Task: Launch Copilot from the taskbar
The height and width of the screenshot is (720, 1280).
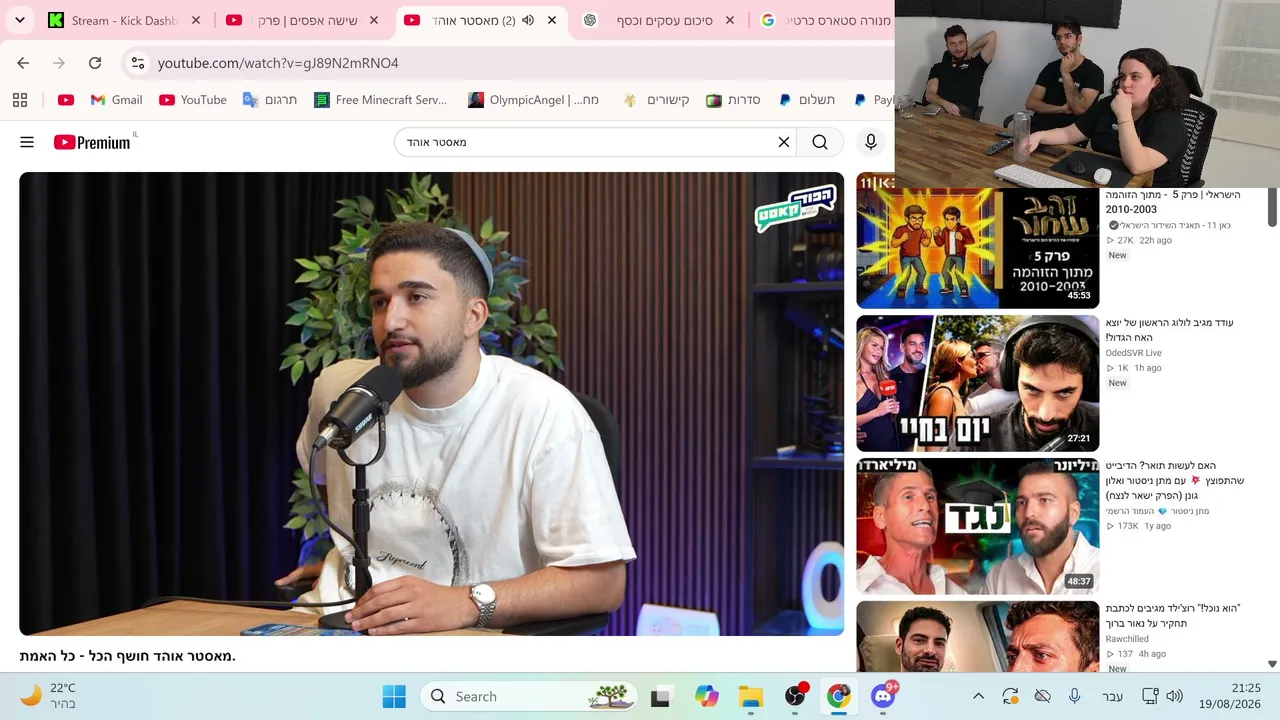Action: (x=707, y=696)
